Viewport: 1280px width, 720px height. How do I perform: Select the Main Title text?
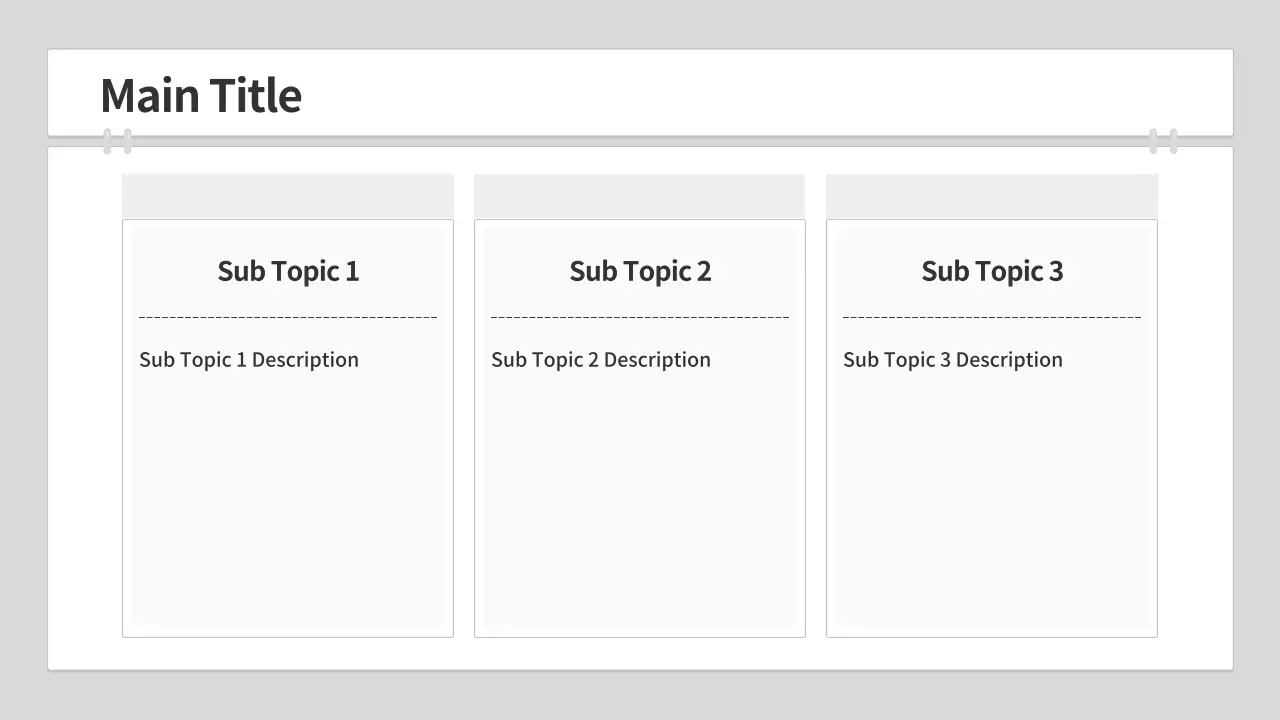201,96
